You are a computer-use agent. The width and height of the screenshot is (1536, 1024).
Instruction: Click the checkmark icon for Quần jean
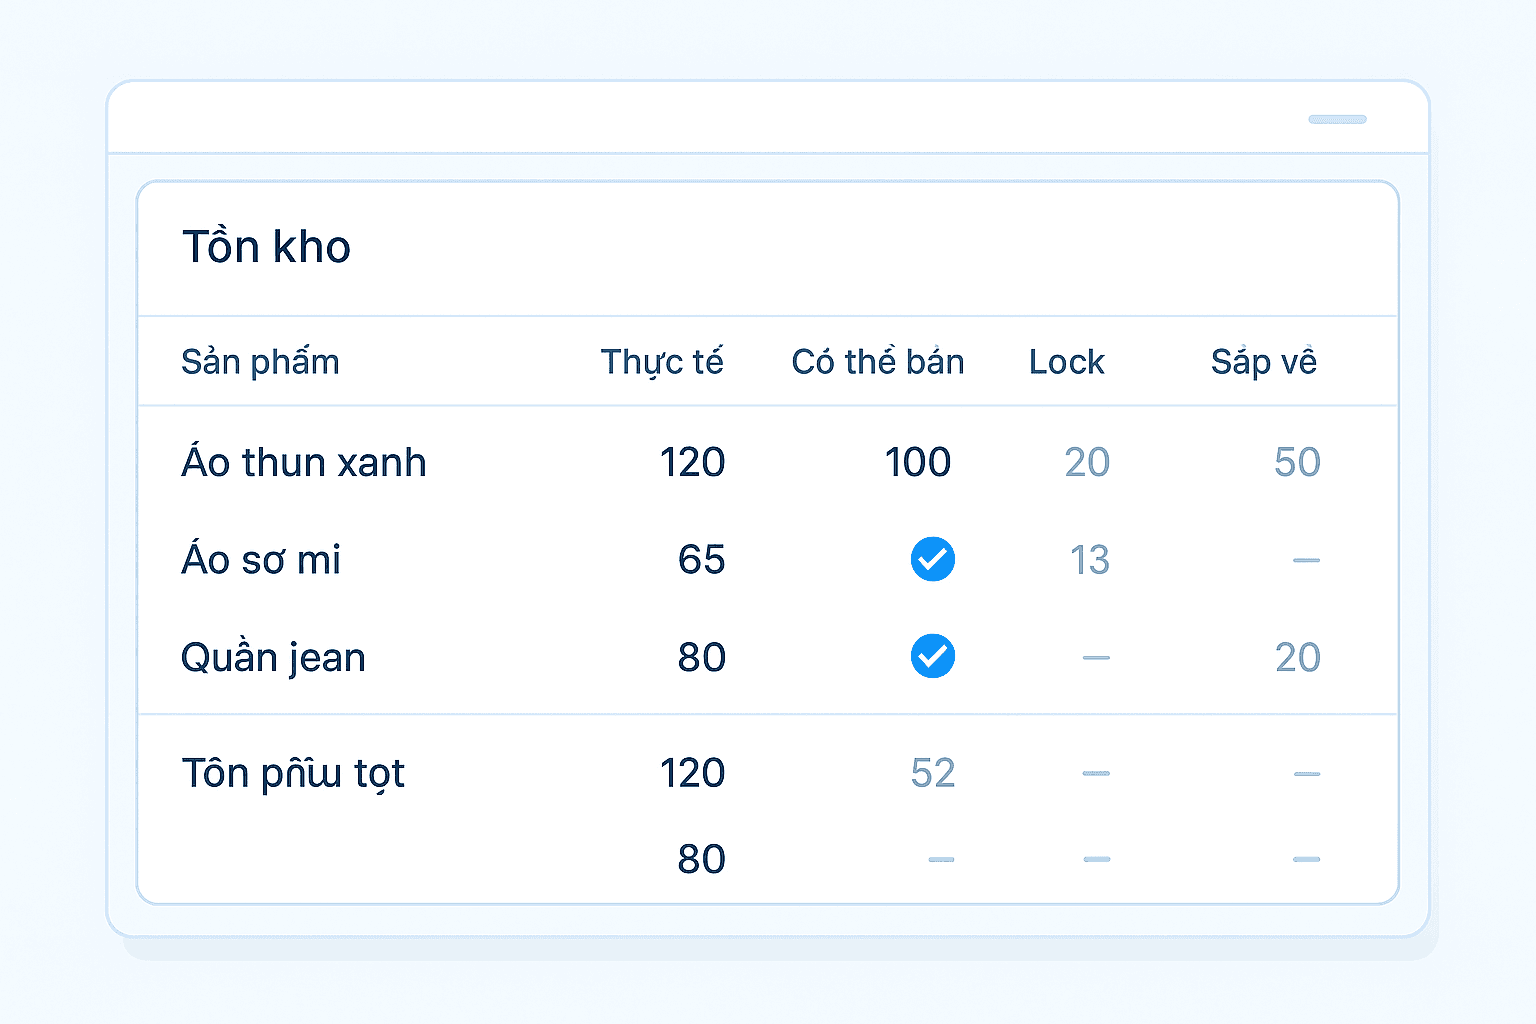tap(932, 657)
